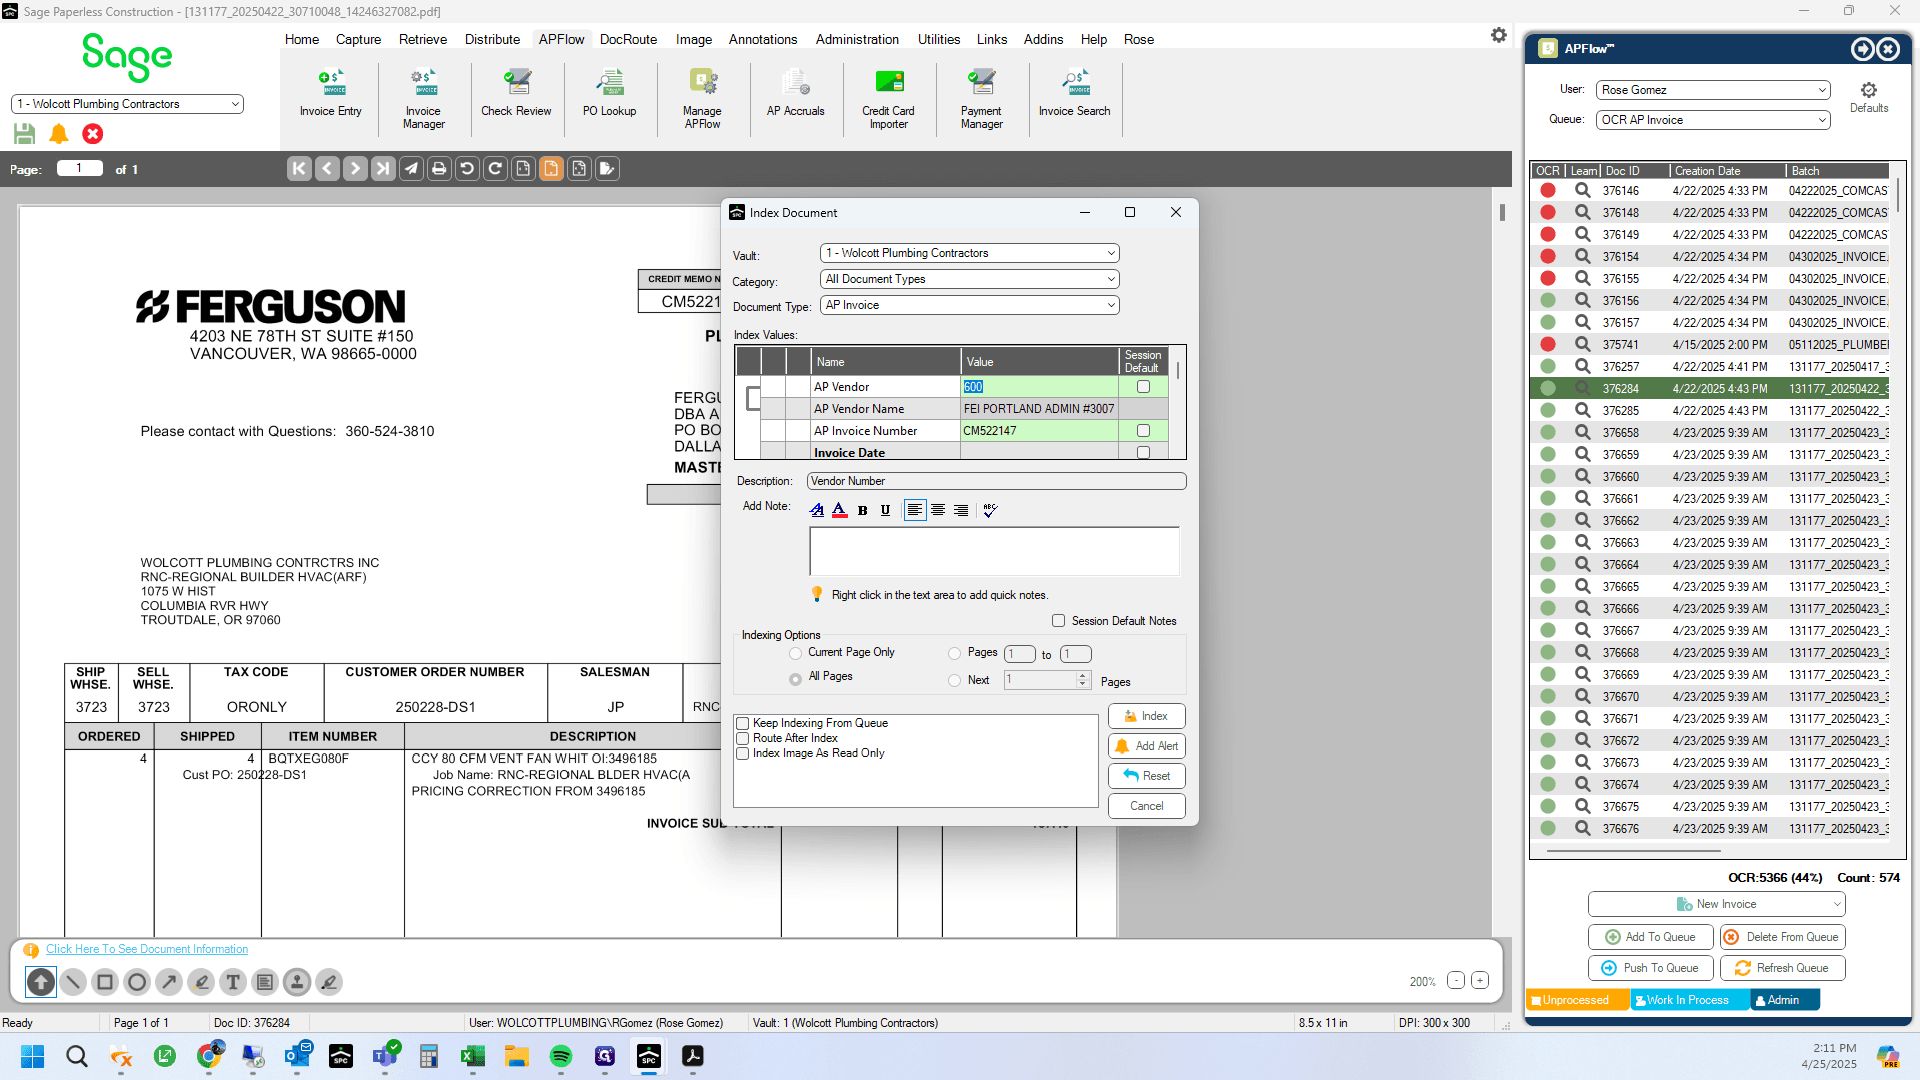Select the All Pages option

pyautogui.click(x=795, y=678)
